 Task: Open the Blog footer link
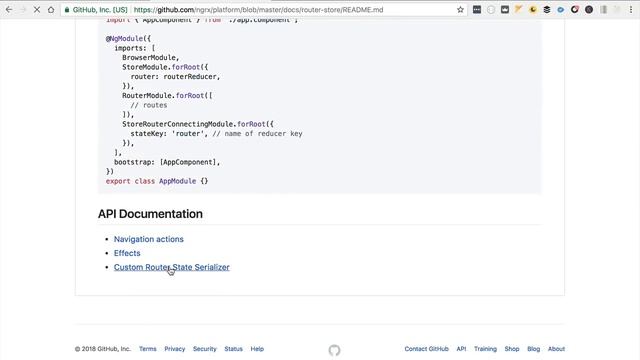(x=533, y=349)
